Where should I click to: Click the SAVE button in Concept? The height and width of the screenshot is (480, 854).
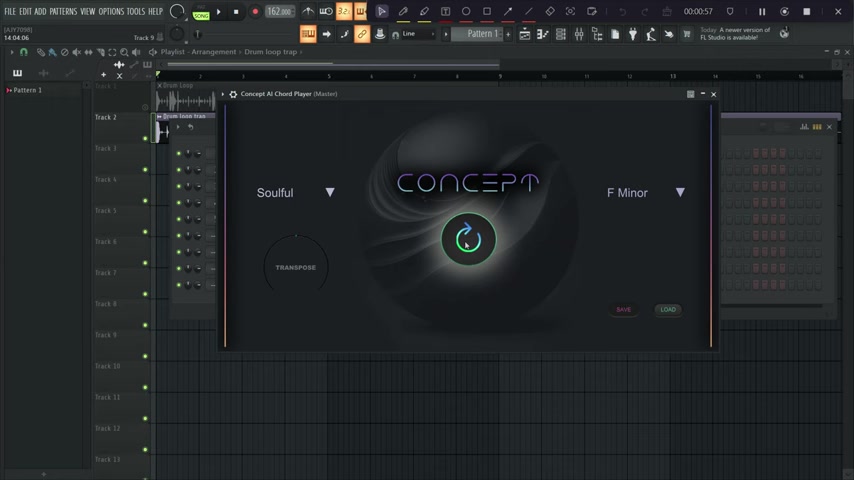[x=624, y=309]
